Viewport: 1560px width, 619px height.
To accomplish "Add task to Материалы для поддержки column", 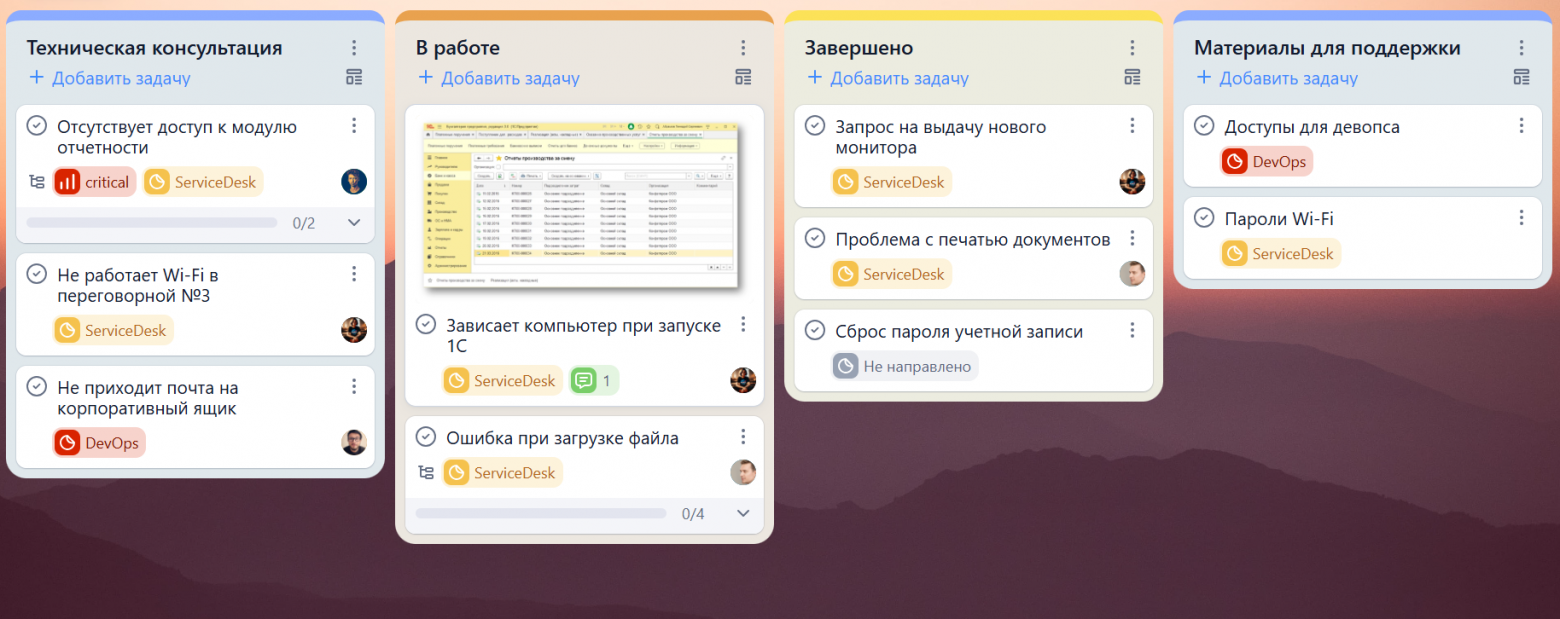I will click(x=1276, y=78).
